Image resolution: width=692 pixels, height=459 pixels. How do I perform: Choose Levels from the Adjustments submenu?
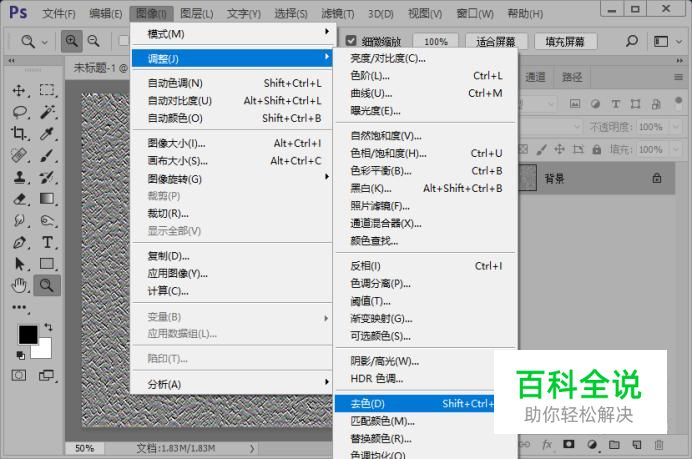(x=426, y=76)
